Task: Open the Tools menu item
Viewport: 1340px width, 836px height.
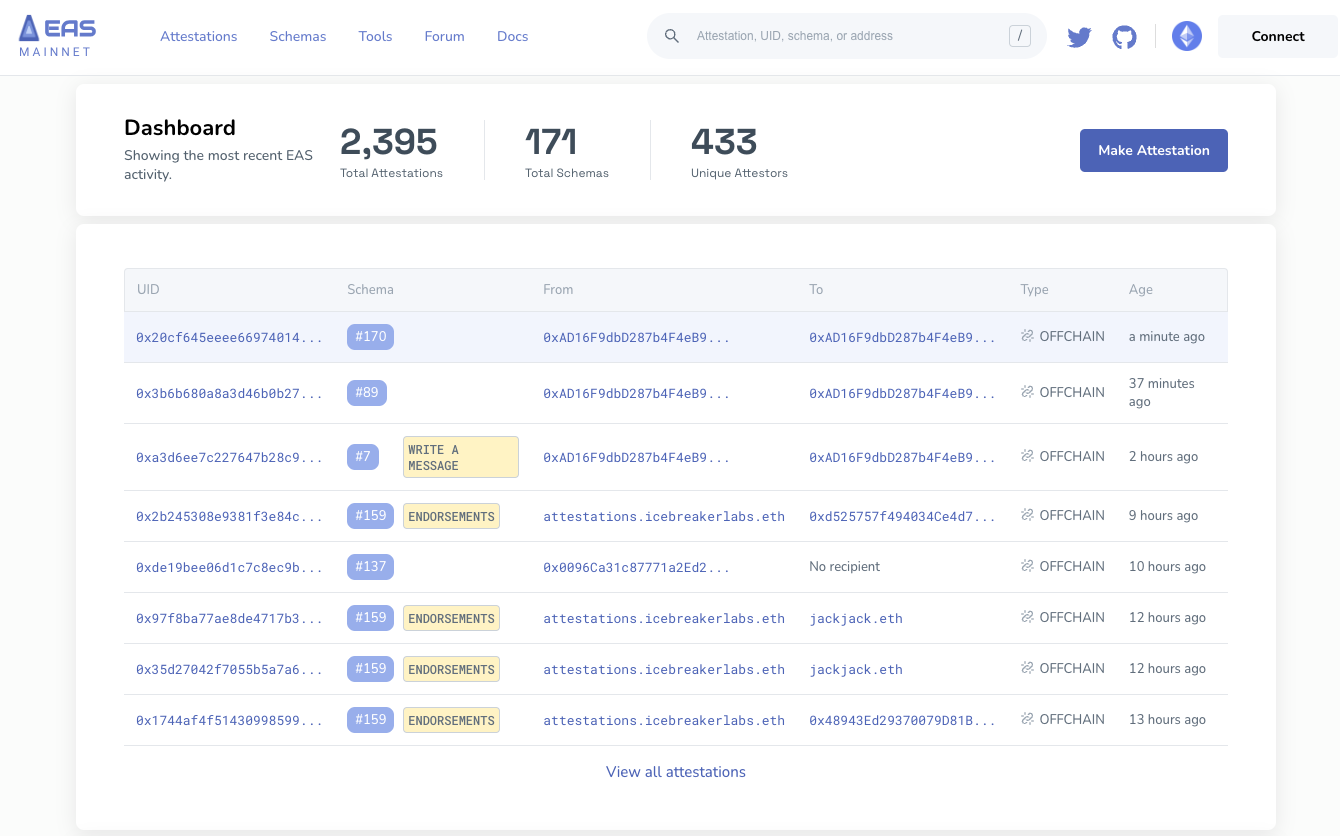Action: pyautogui.click(x=375, y=36)
